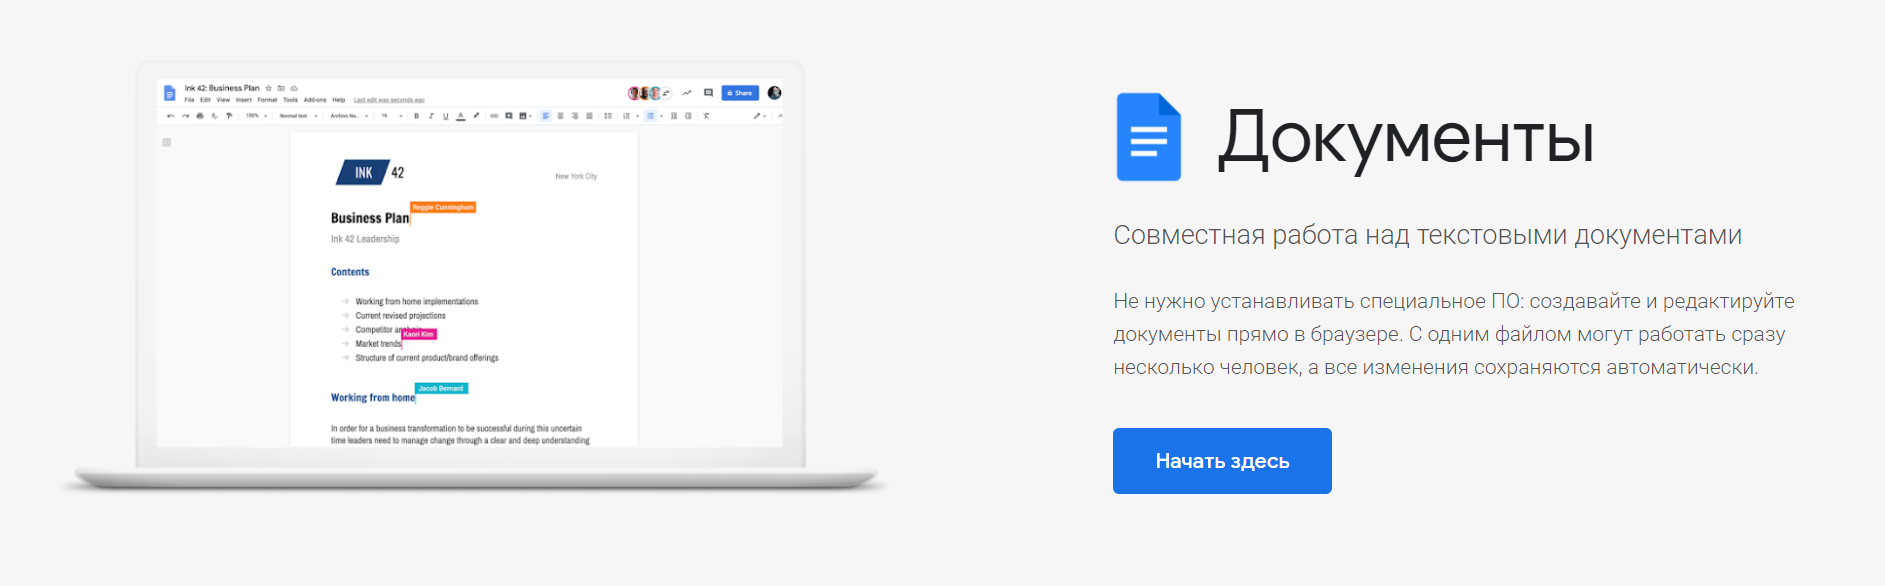Click the Contents heading in the document

tap(350, 272)
